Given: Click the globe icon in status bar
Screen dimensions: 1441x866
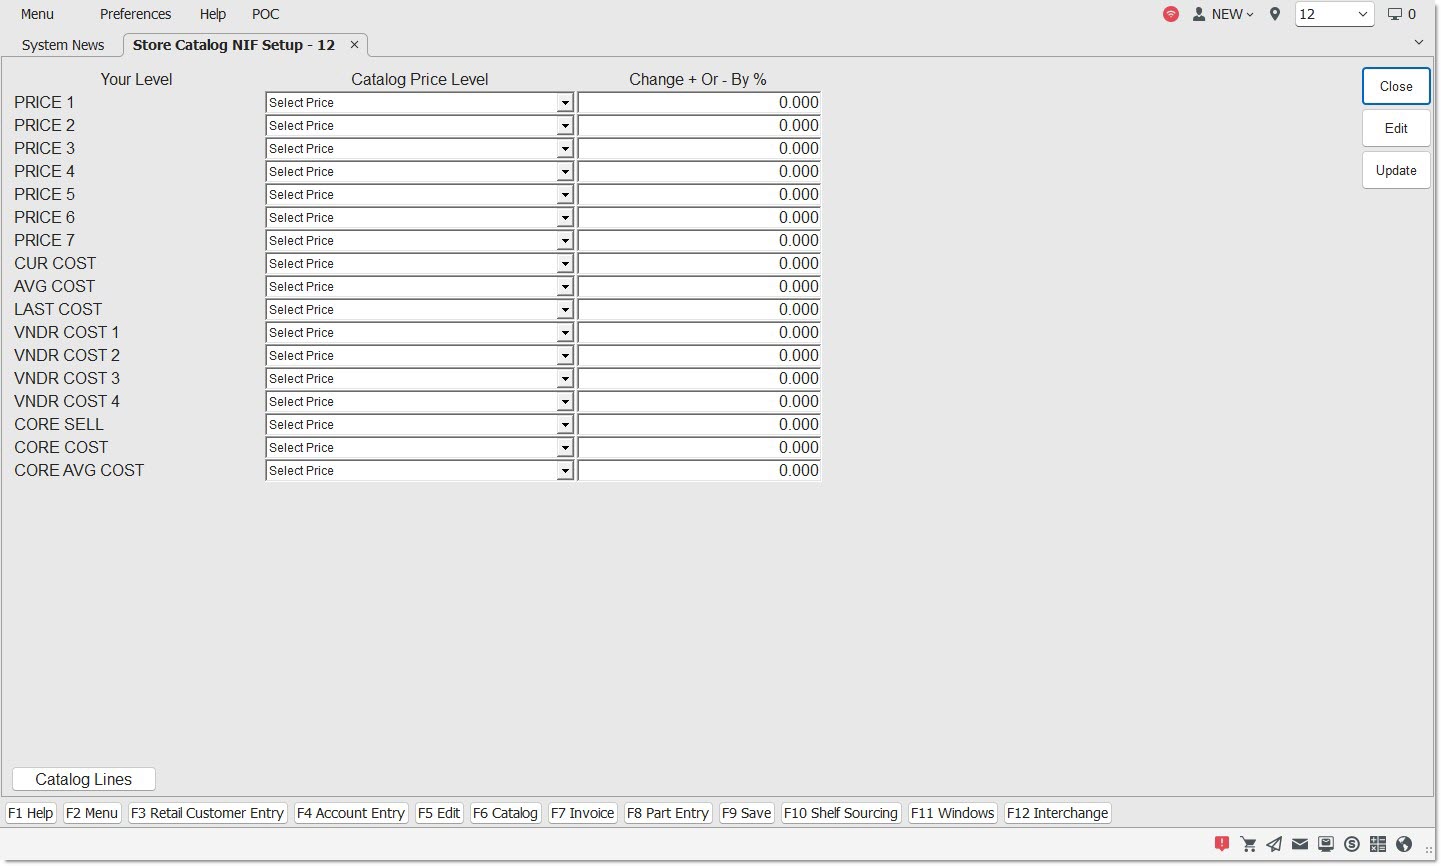Looking at the screenshot, I should click(x=1404, y=844).
